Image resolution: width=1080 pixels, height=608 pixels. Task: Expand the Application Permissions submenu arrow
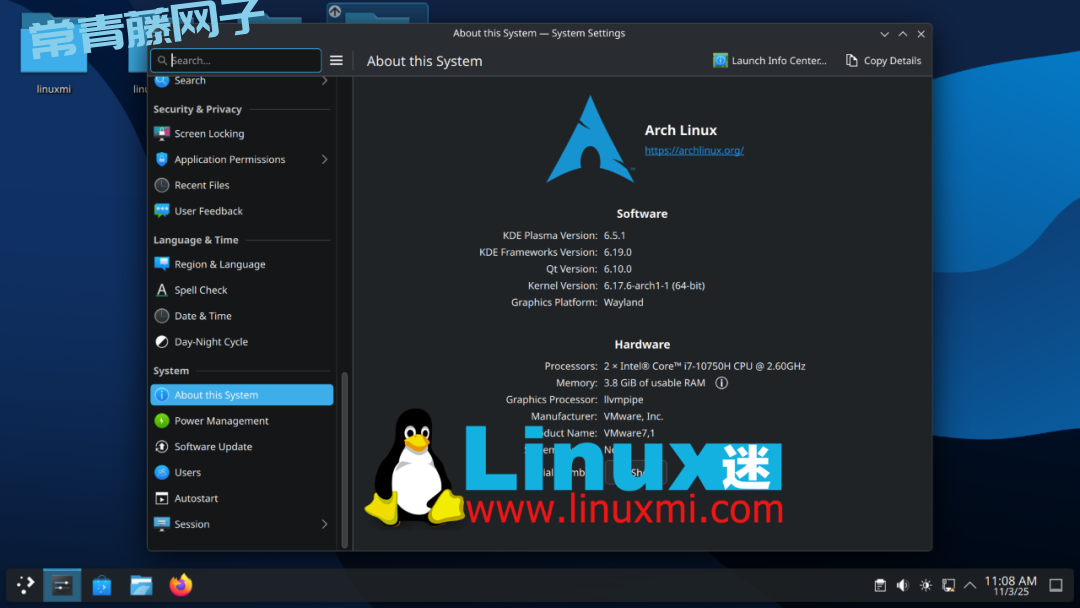click(325, 159)
